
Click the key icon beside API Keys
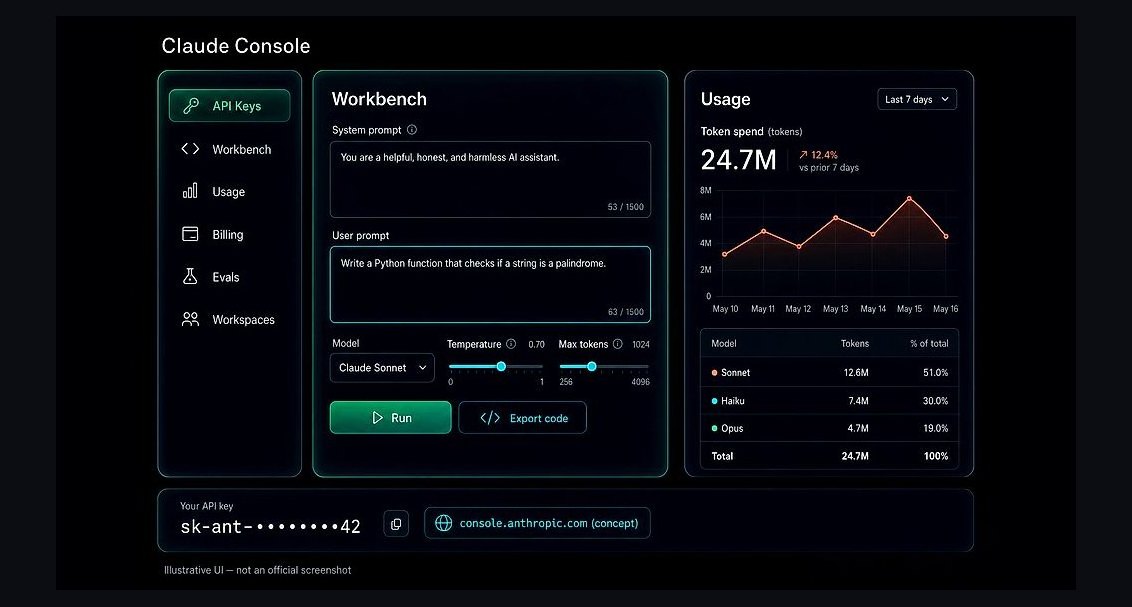[191, 106]
